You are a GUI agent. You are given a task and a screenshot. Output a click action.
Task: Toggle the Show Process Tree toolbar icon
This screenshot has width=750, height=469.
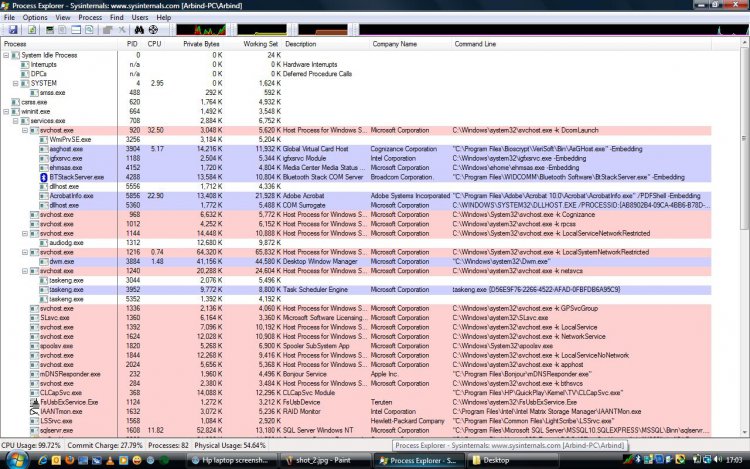pyautogui.click(x=62, y=30)
